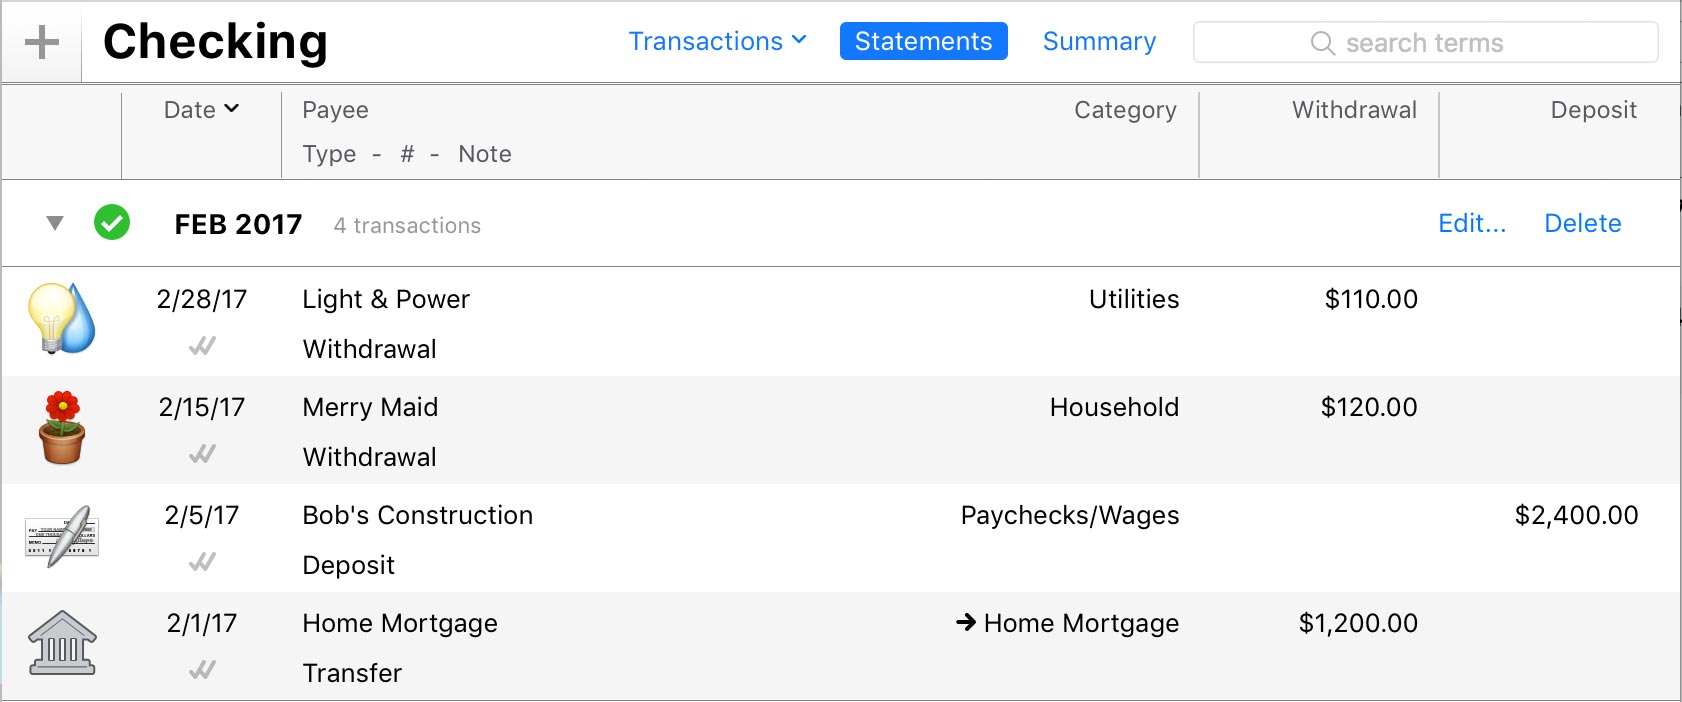Click the bank icon for Home Mortgage
This screenshot has height=702, width=1682.
[62, 643]
